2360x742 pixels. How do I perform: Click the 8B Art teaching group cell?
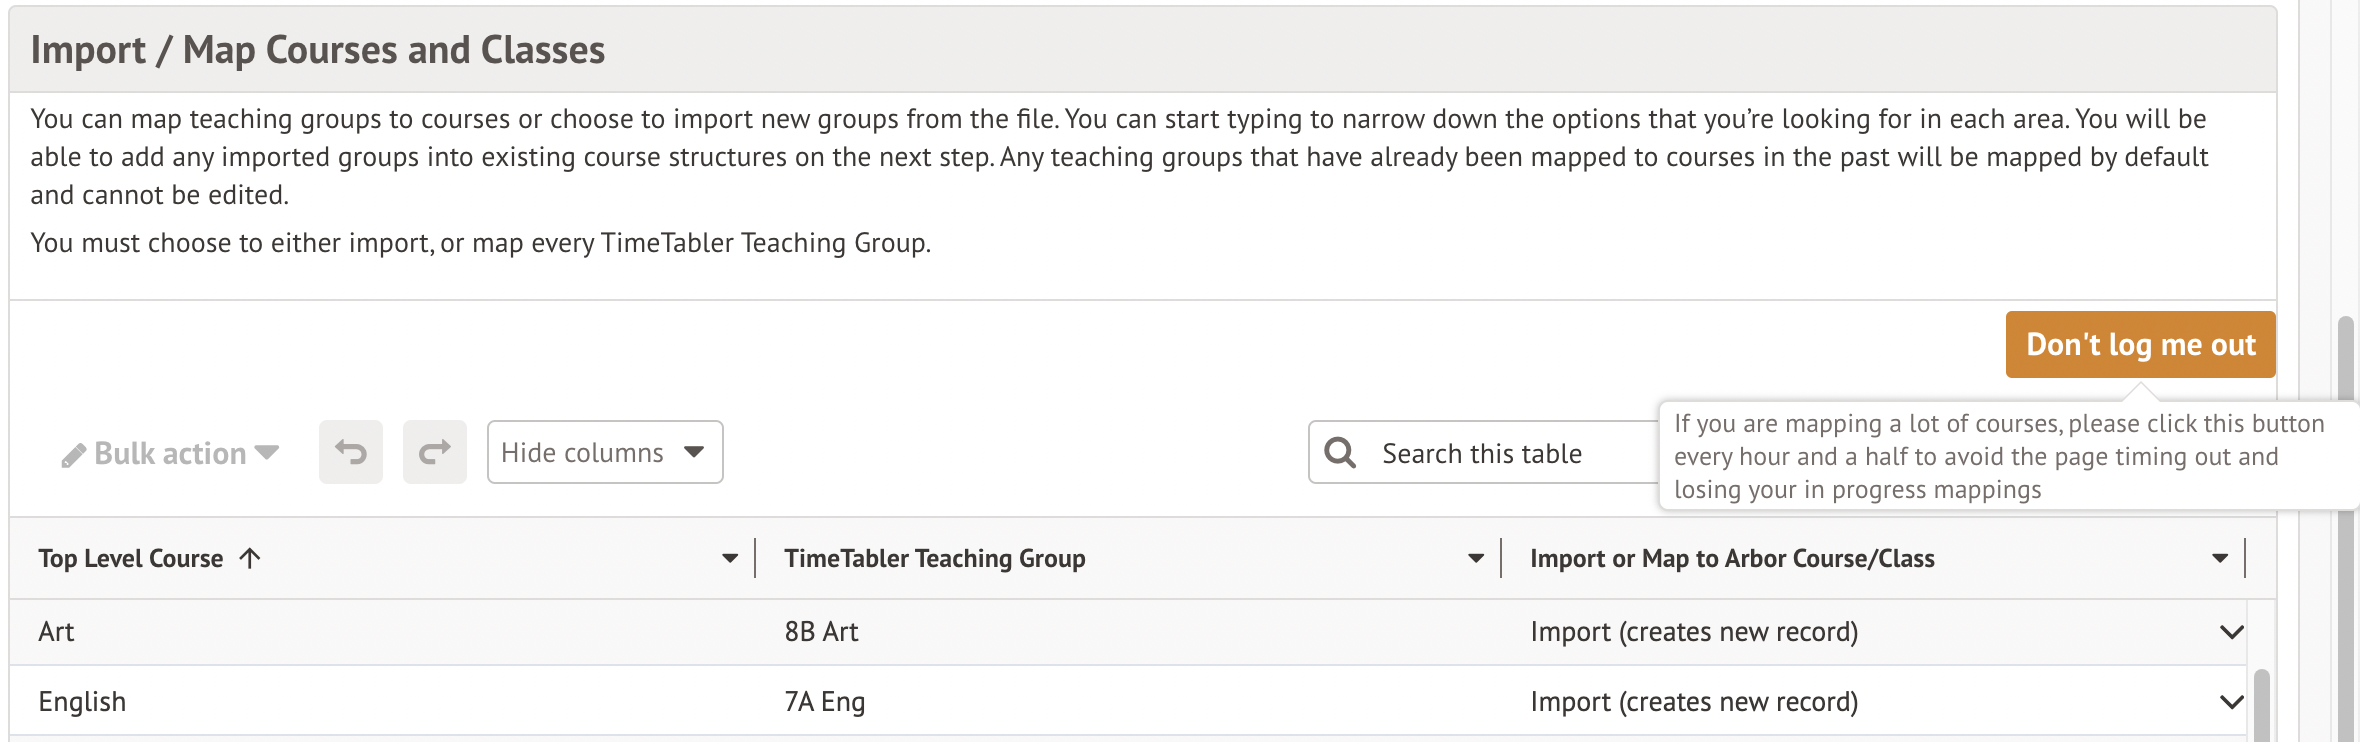821,632
